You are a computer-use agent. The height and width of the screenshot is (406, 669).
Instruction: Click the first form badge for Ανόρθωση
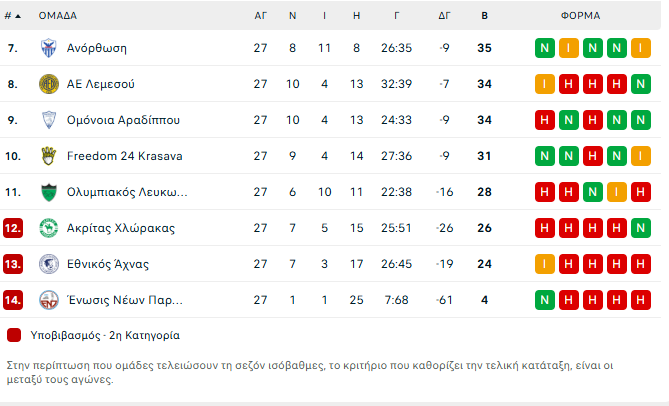coord(545,48)
